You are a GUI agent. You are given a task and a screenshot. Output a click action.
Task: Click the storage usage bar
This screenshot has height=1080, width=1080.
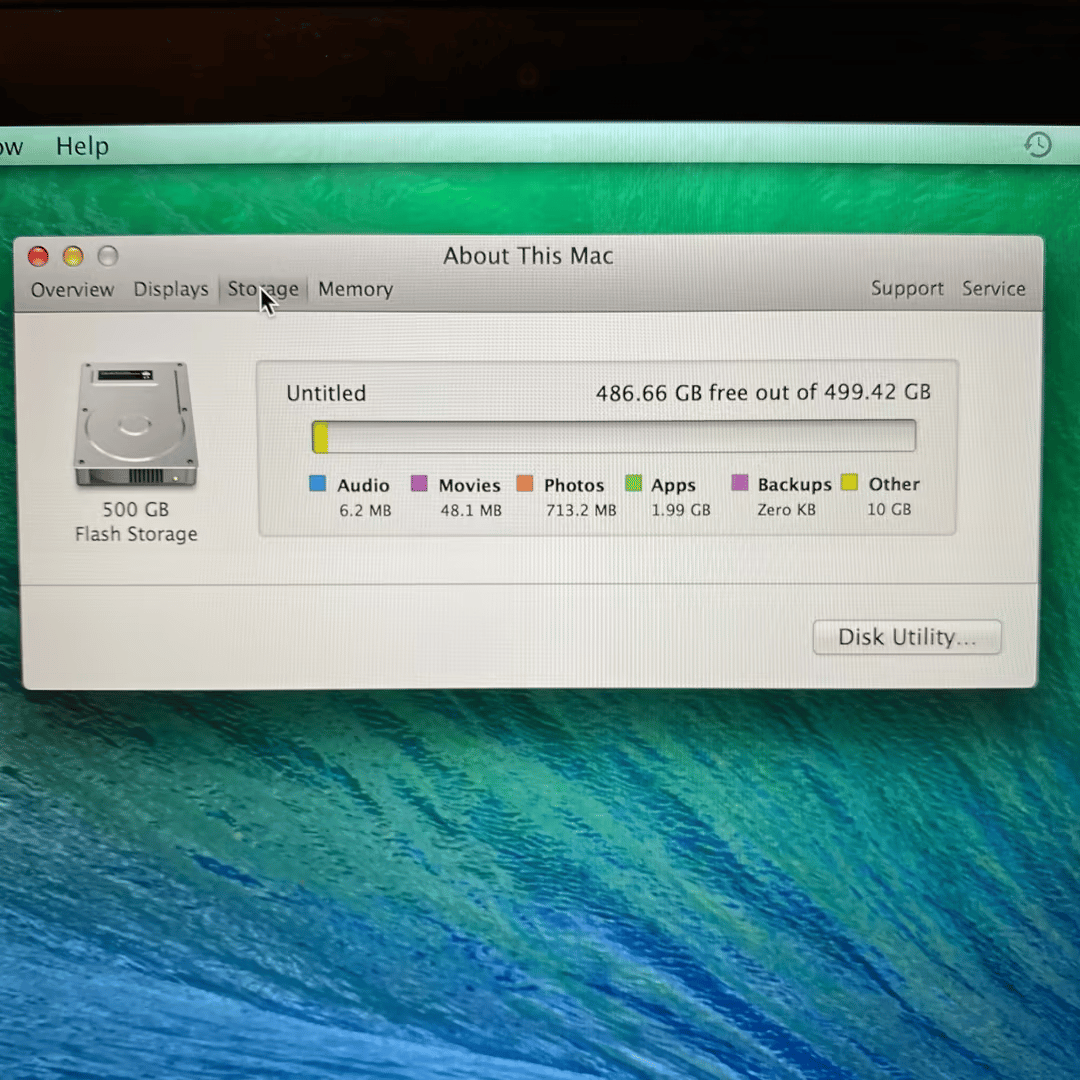[x=614, y=436]
